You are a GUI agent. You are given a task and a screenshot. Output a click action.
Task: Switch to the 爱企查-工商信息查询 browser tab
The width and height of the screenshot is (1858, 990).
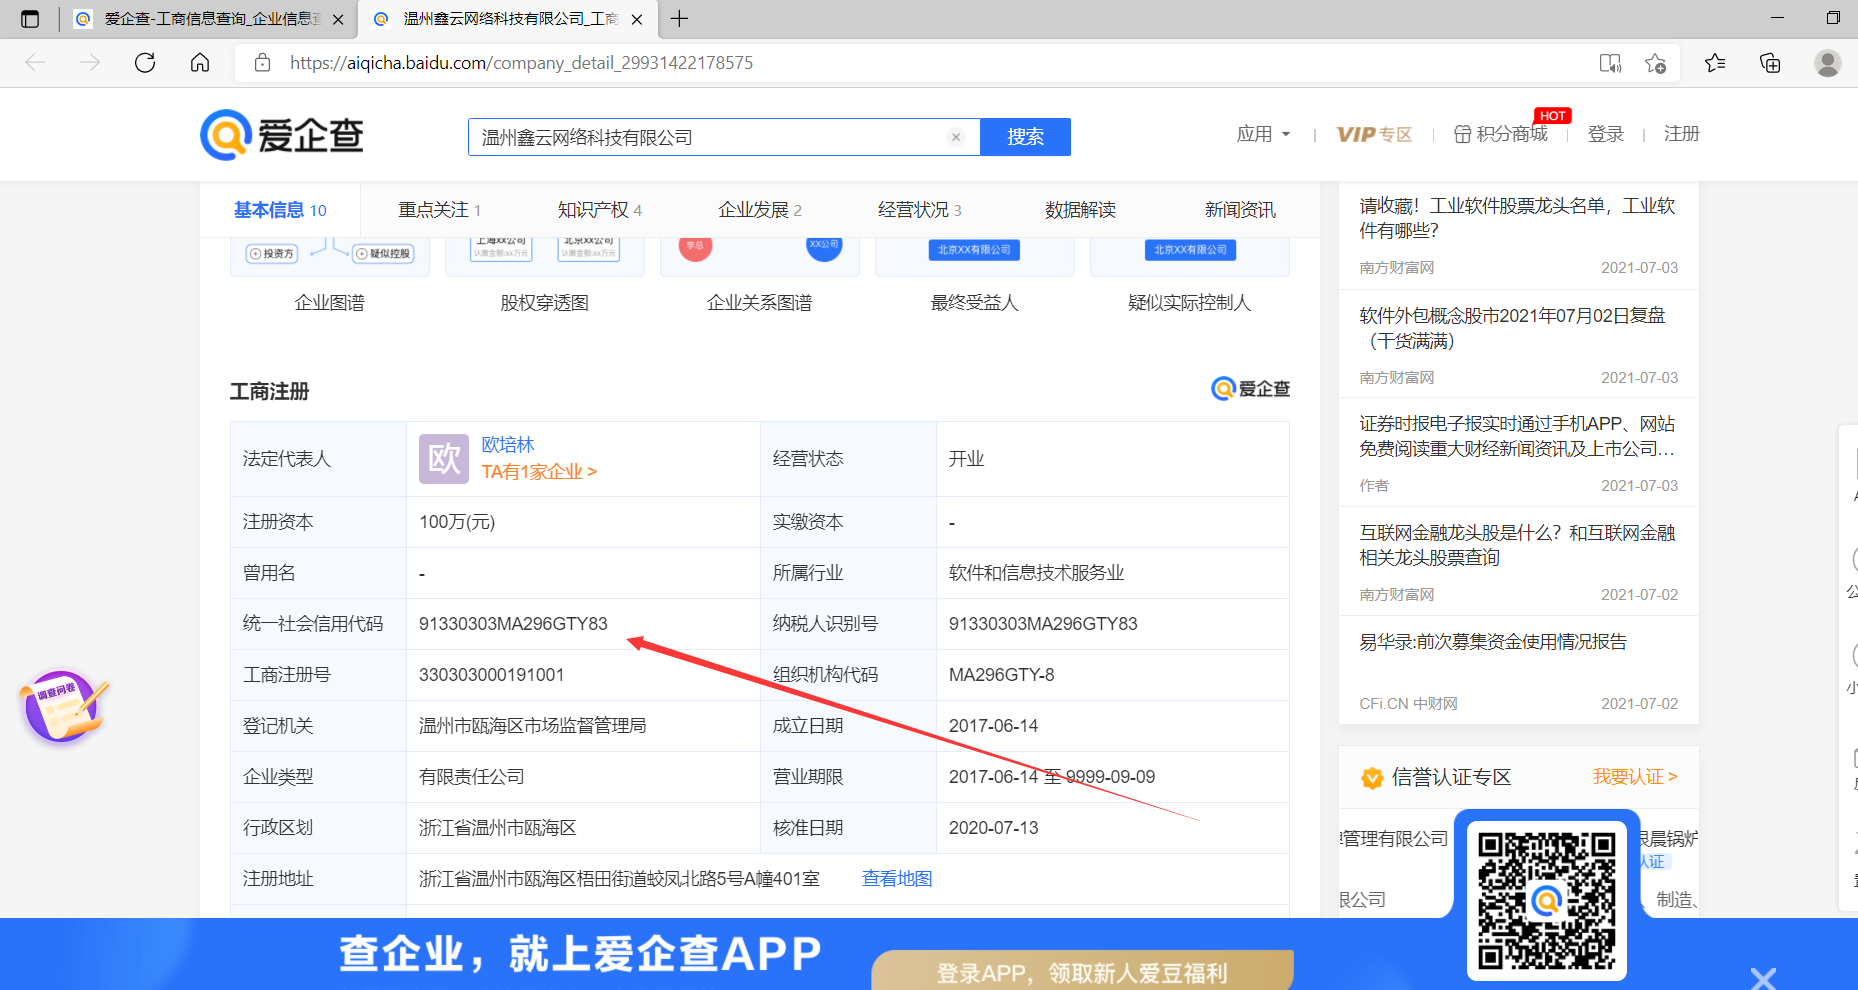211,19
